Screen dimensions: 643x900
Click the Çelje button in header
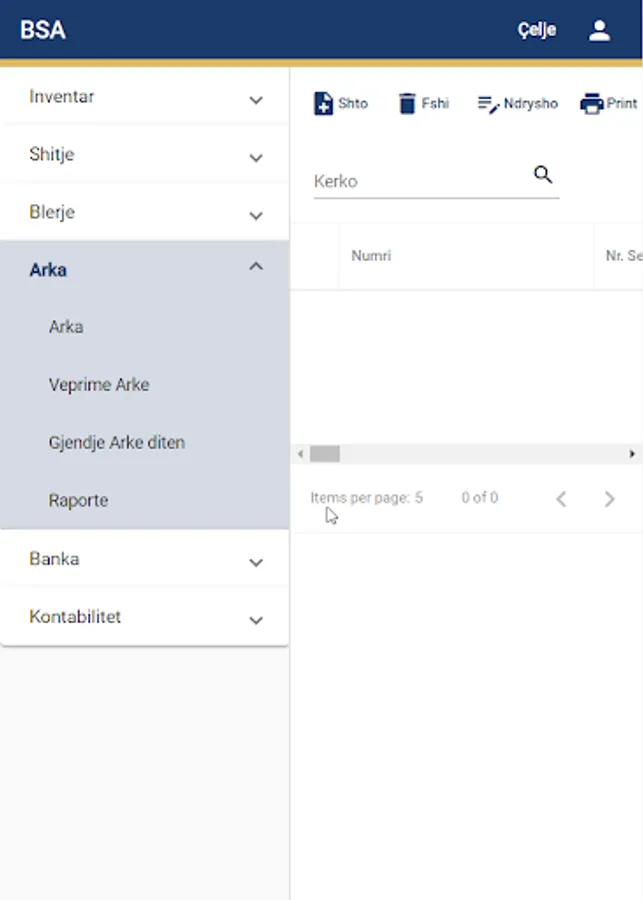coord(537,30)
